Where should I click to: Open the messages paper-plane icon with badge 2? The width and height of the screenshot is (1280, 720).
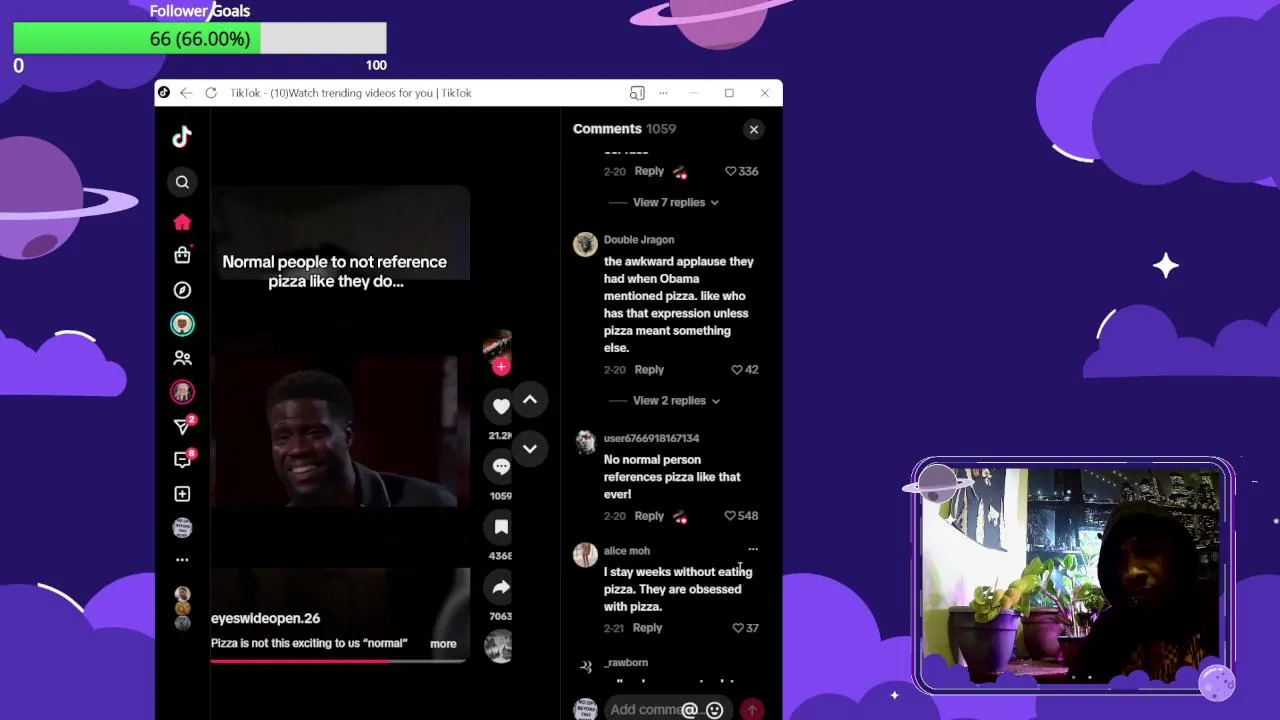click(183, 426)
